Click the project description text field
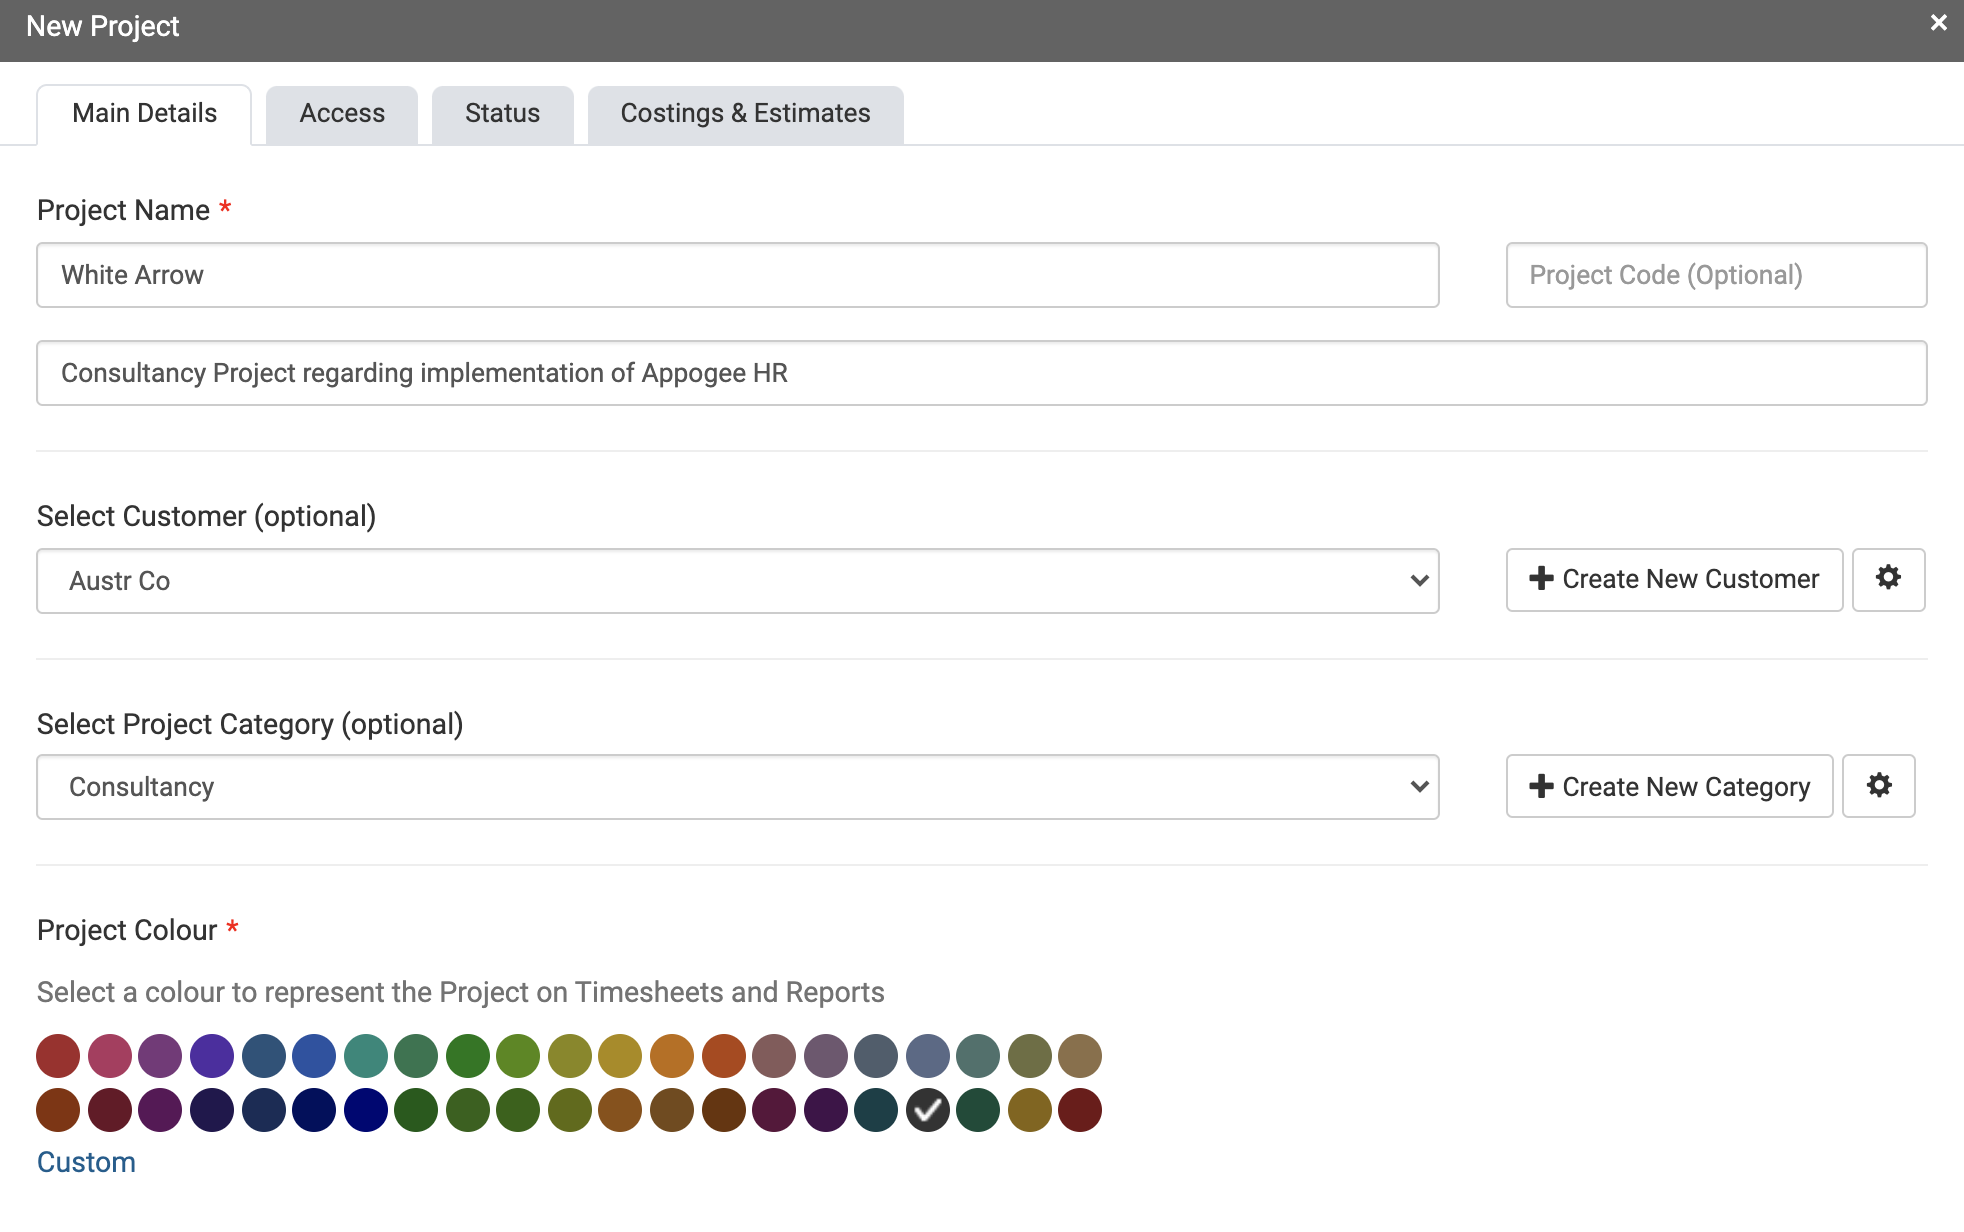Image resolution: width=1964 pixels, height=1232 pixels. coord(981,373)
